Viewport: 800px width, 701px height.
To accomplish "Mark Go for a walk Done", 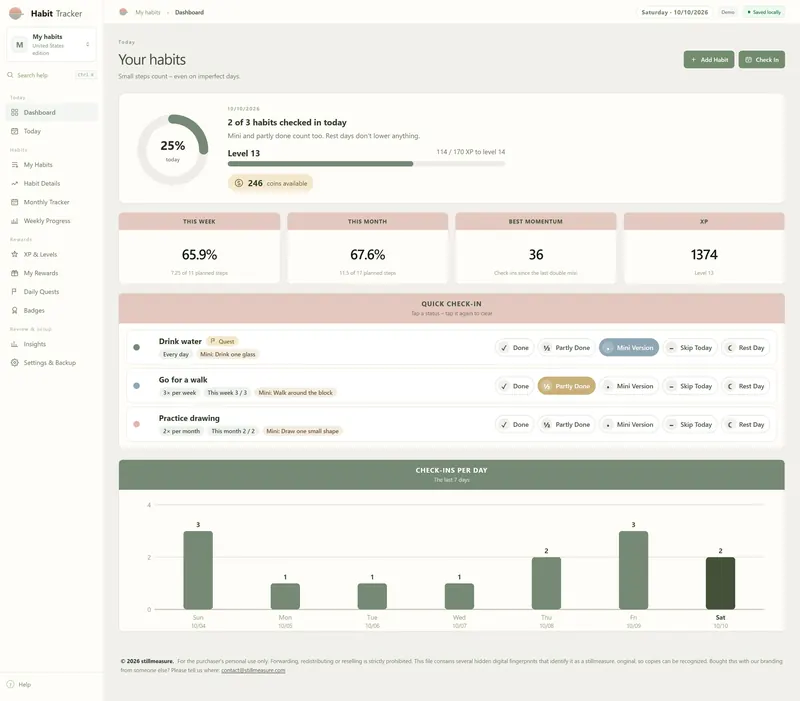I will 514,386.
